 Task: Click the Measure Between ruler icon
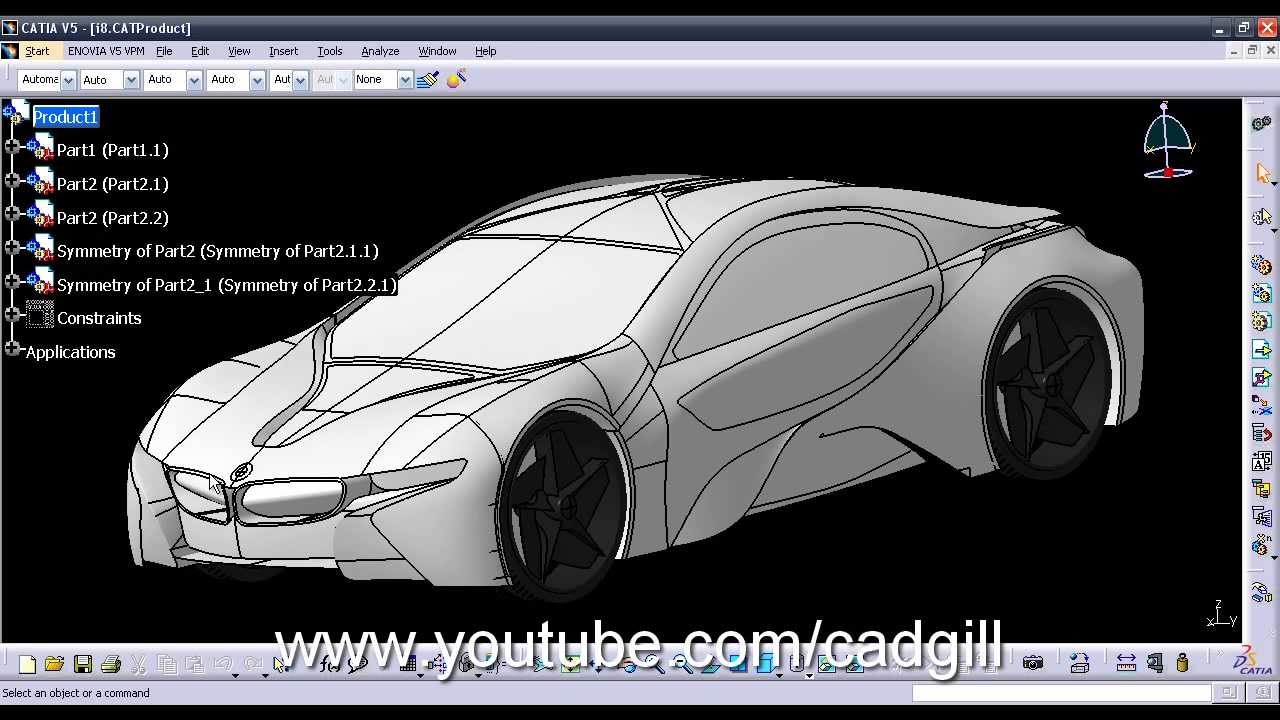tap(1126, 663)
